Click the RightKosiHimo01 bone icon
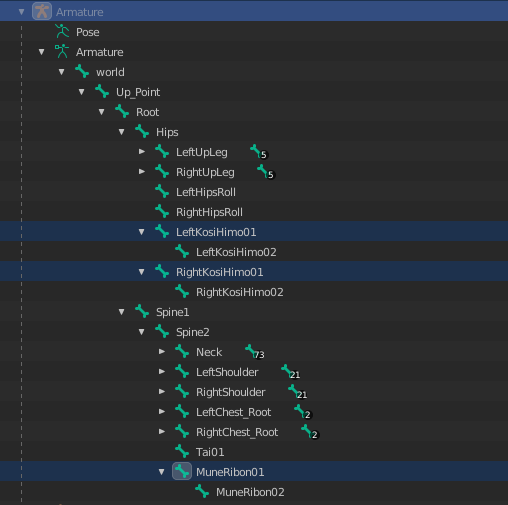The width and height of the screenshot is (508, 505). (x=162, y=272)
